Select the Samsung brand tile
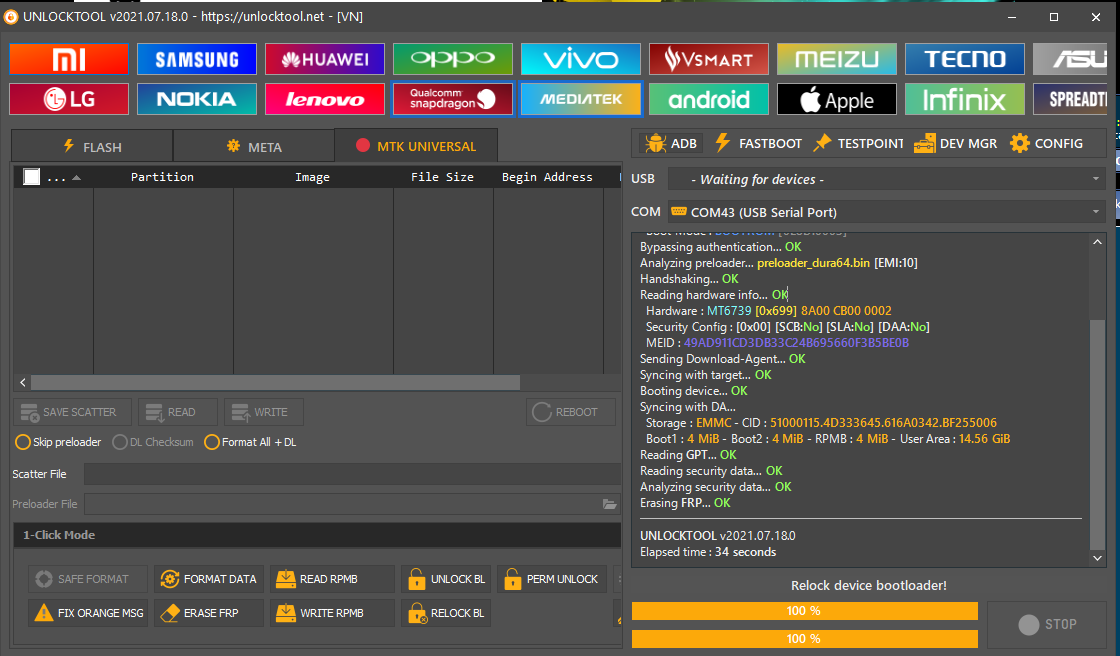Viewport: 1120px width, 656px height. tap(197, 59)
